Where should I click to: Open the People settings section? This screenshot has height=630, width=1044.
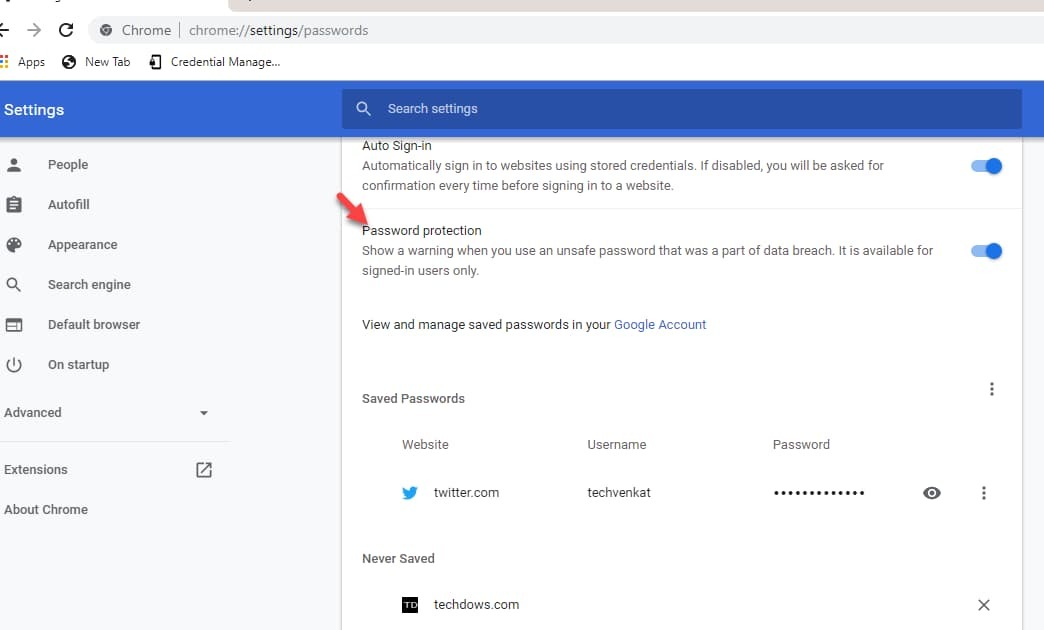pyautogui.click(x=68, y=165)
